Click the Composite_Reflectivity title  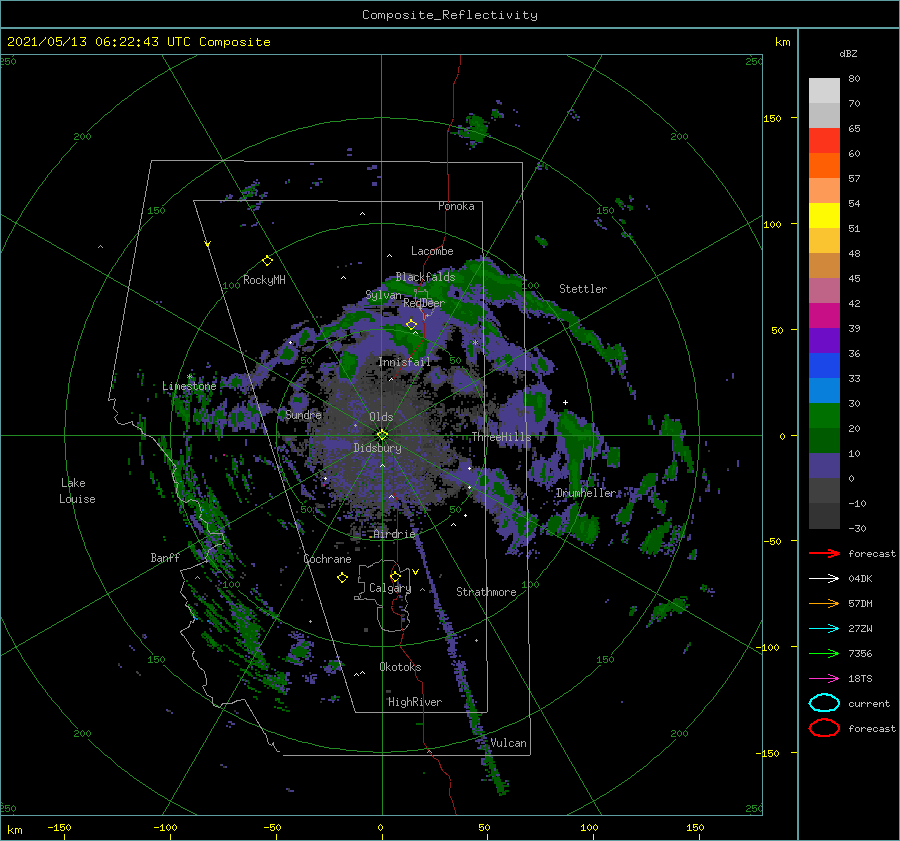450,15
